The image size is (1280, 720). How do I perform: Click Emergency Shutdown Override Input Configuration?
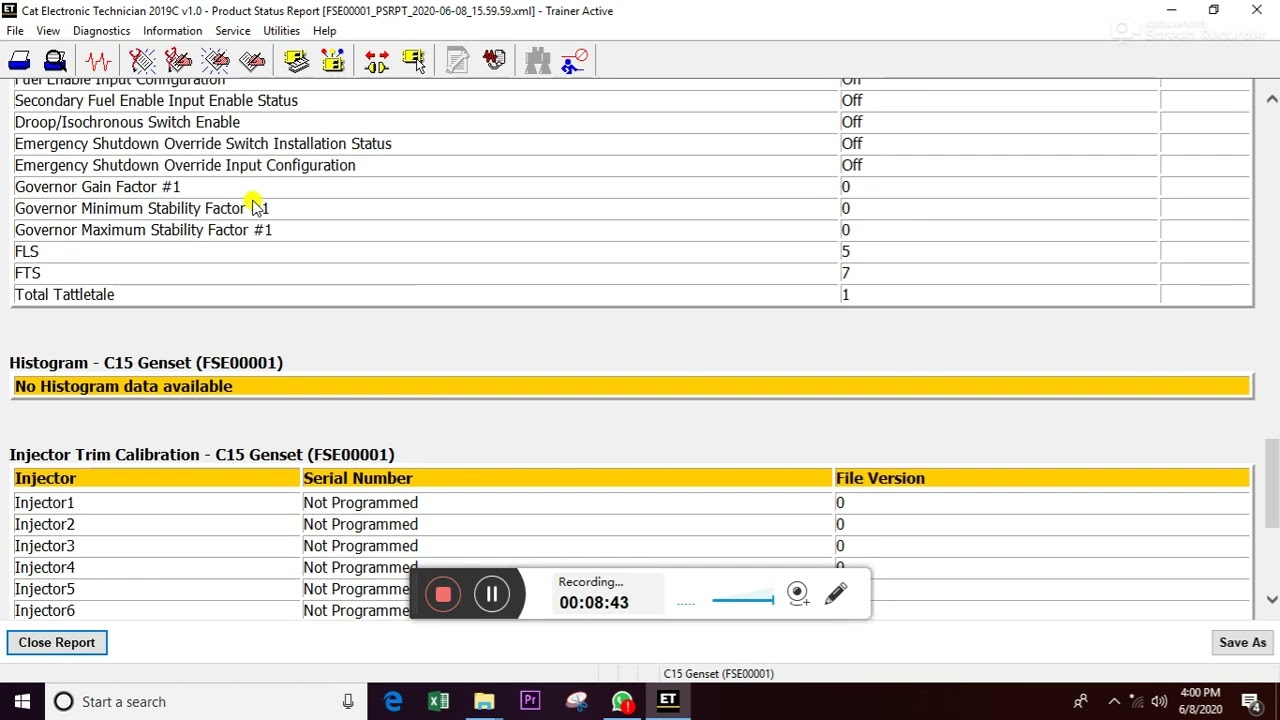[185, 165]
